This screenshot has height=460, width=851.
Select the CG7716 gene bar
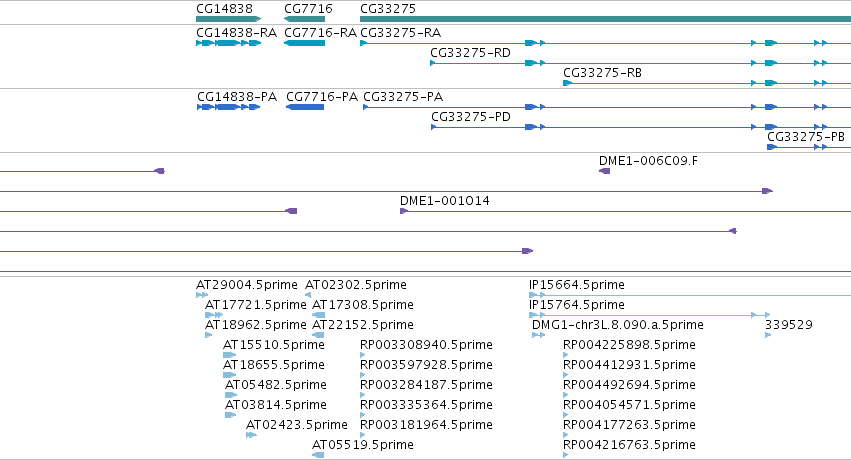(304, 19)
